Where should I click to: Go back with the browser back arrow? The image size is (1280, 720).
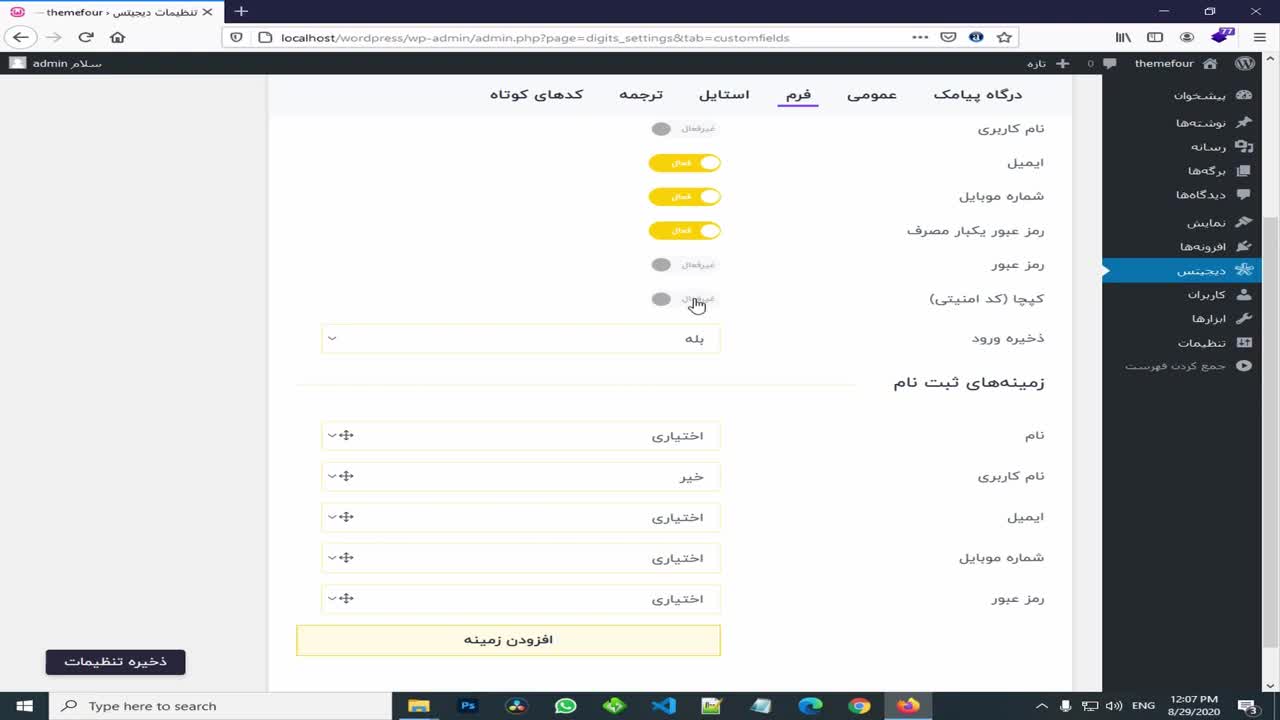point(21,37)
